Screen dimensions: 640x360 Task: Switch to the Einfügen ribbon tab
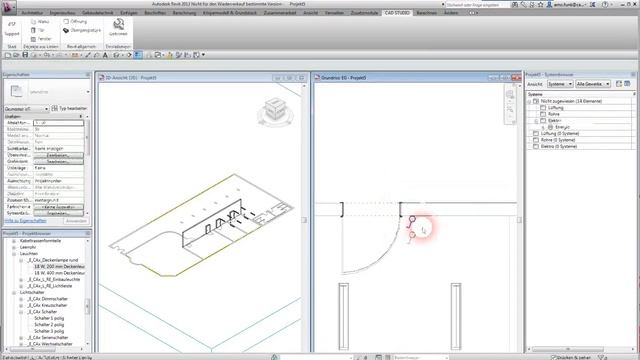tap(129, 13)
